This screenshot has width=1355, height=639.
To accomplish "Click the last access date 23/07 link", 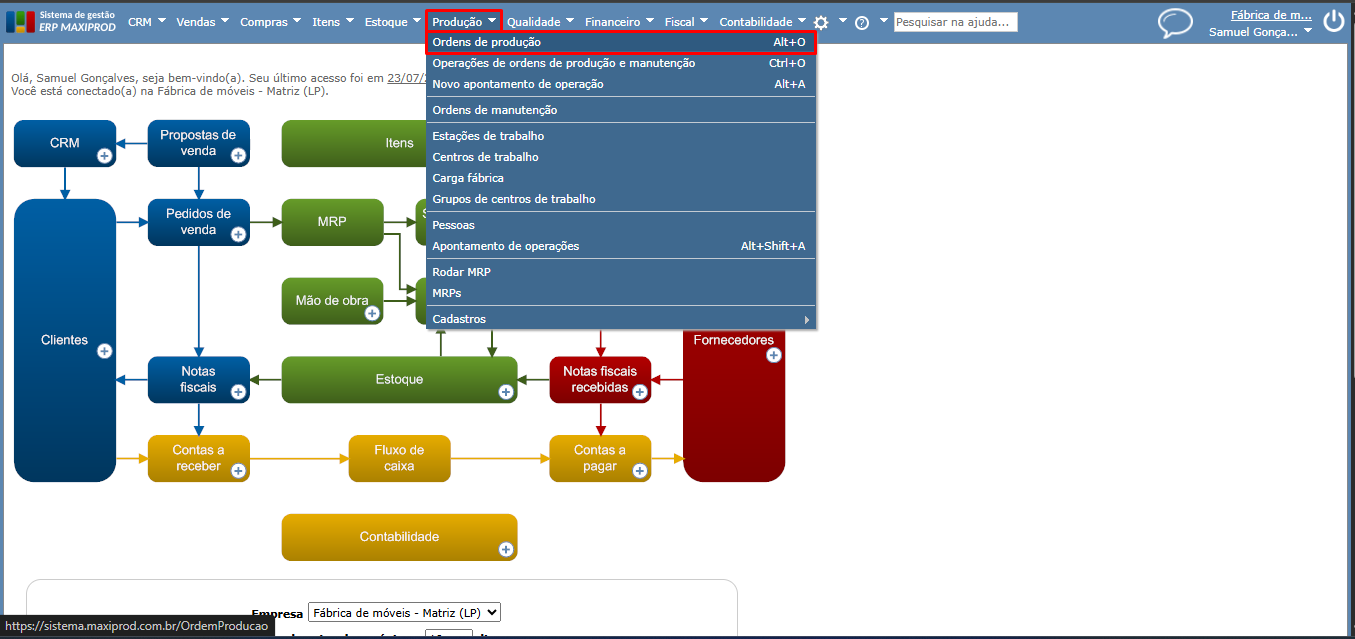I will coord(406,77).
